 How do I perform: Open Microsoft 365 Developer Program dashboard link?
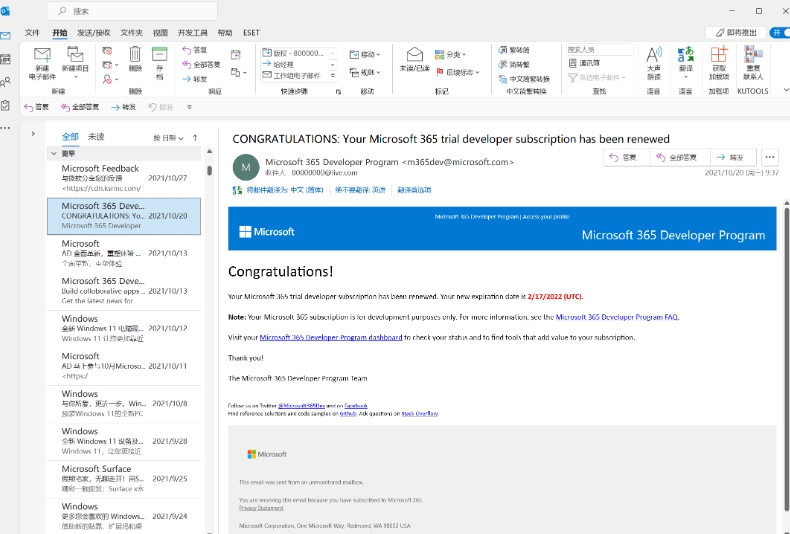(x=331, y=337)
